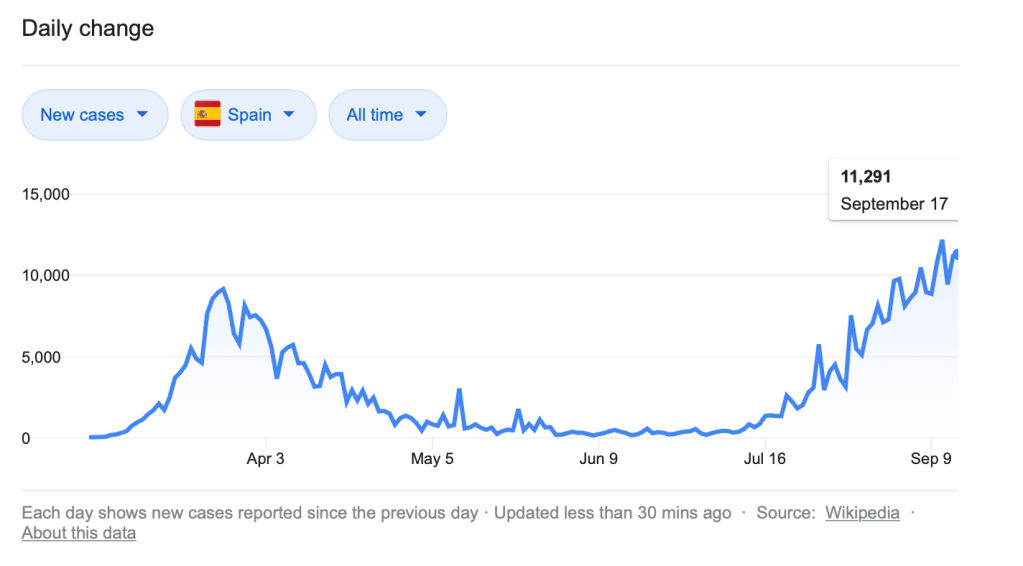This screenshot has width=1023, height=566.
Task: Click the May 5 date label
Action: coord(433,460)
